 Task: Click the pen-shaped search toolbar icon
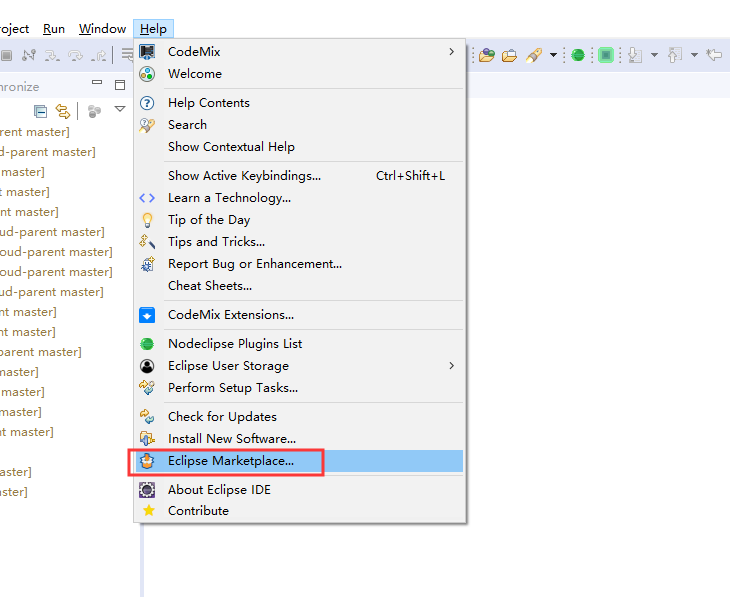pyautogui.click(x=534, y=55)
